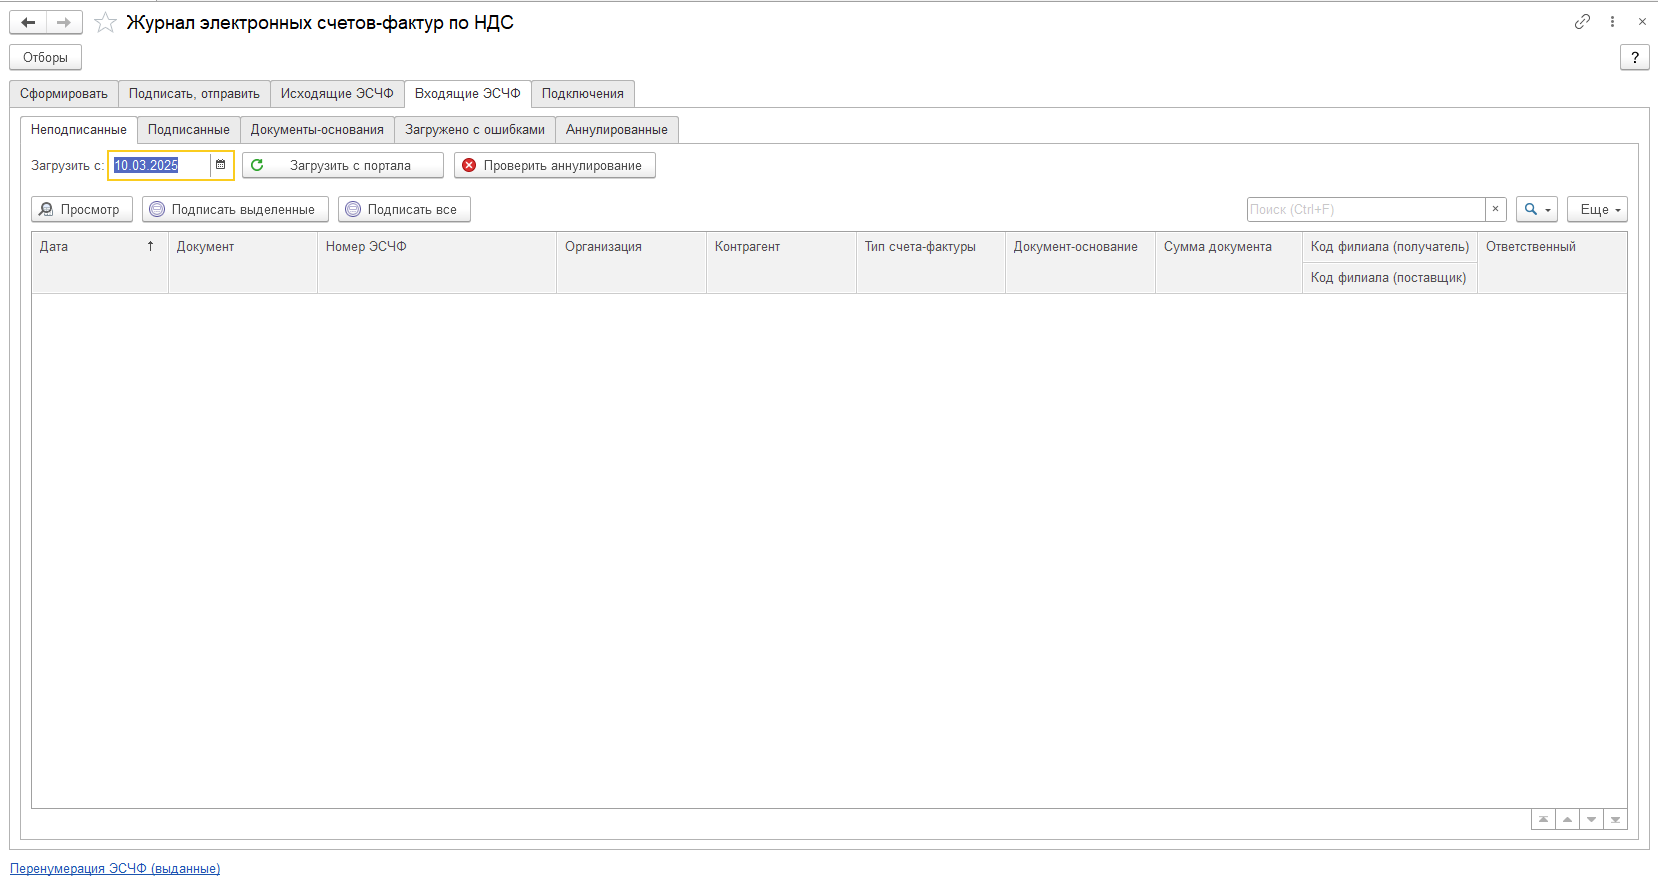Open calendar picker for load date
The image size is (1658, 890).
point(221,165)
